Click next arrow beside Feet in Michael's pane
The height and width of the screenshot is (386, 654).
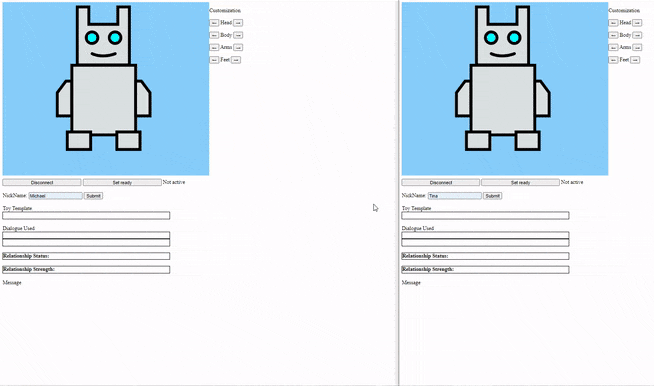(236, 60)
